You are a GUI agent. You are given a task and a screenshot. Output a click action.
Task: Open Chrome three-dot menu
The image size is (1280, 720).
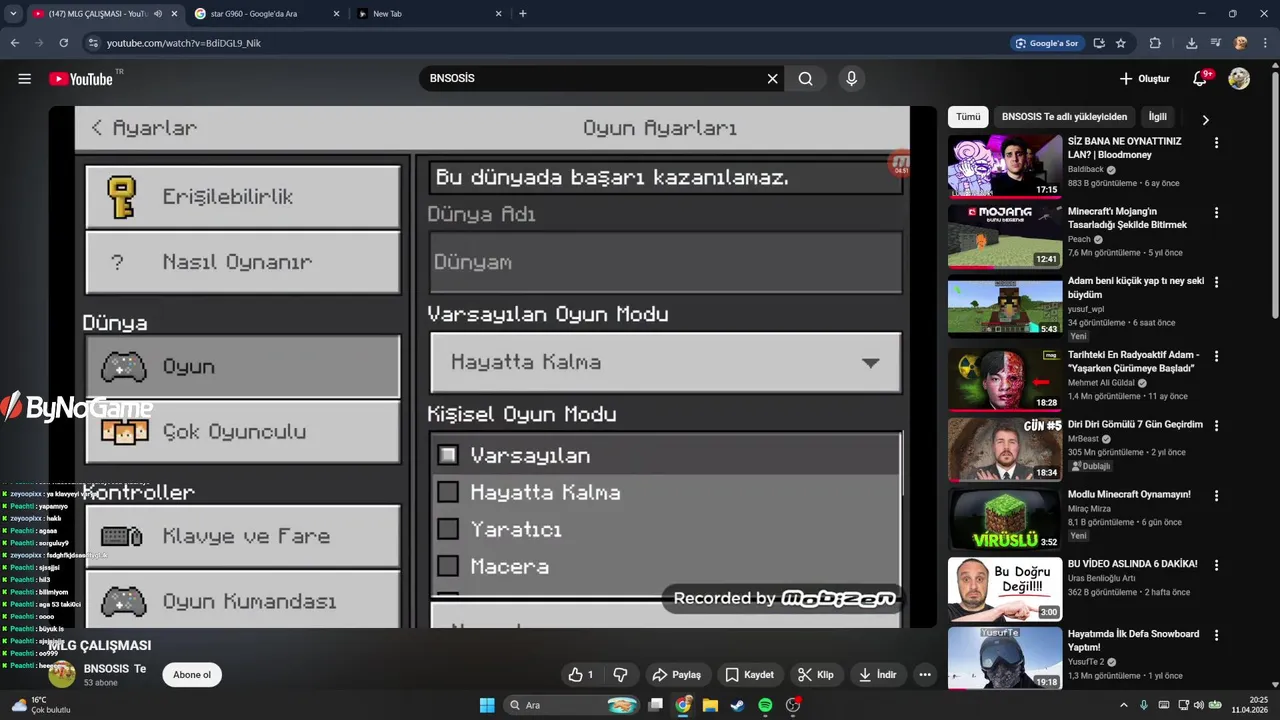click(1265, 43)
